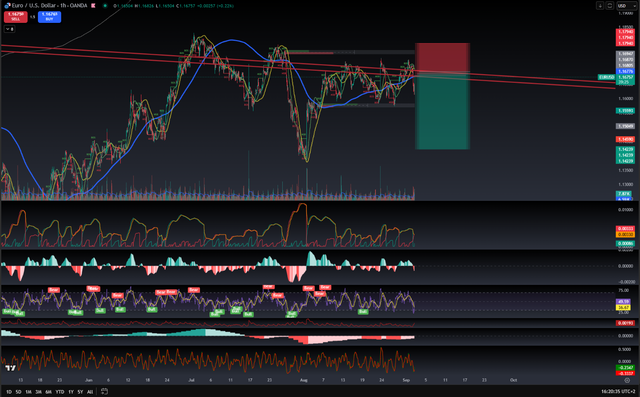Click the 7.87K volume value label
Viewport: 640px width, 397px height.
tap(624, 194)
